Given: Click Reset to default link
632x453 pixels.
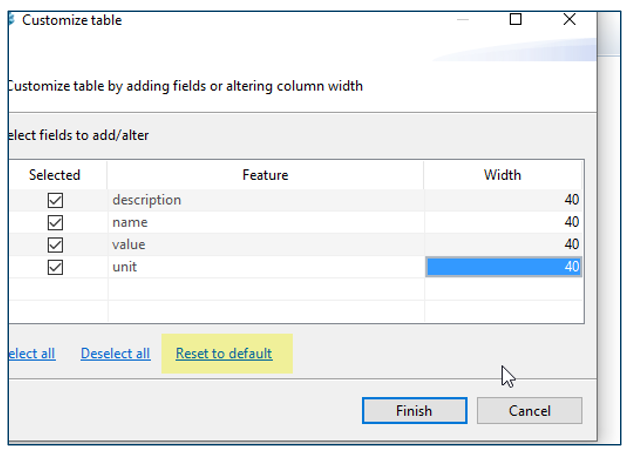Looking at the screenshot, I should [224, 353].
